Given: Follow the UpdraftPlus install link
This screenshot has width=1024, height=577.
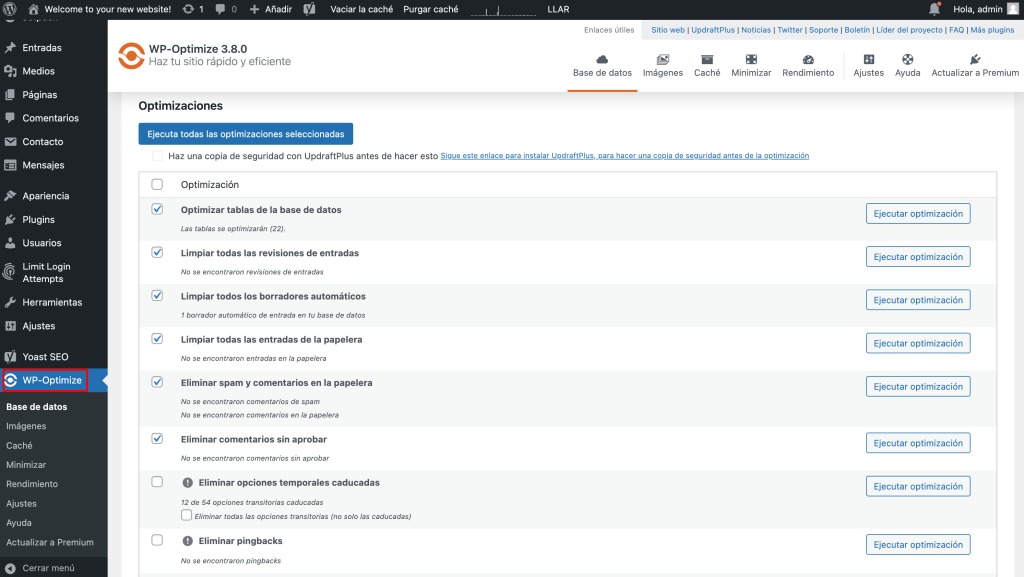Looking at the screenshot, I should [624, 155].
